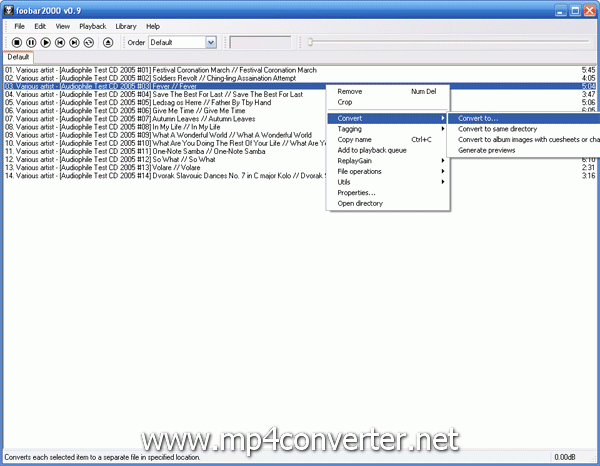This screenshot has width=600, height=466.
Task: Select track 'Autumn Leaves' in playlist
Action: 200,118
